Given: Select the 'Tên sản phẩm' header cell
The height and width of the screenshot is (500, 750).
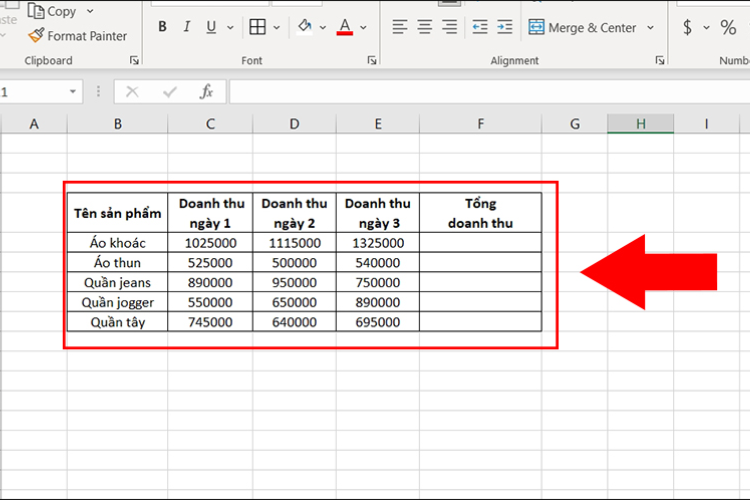Looking at the screenshot, I should click(118, 213).
